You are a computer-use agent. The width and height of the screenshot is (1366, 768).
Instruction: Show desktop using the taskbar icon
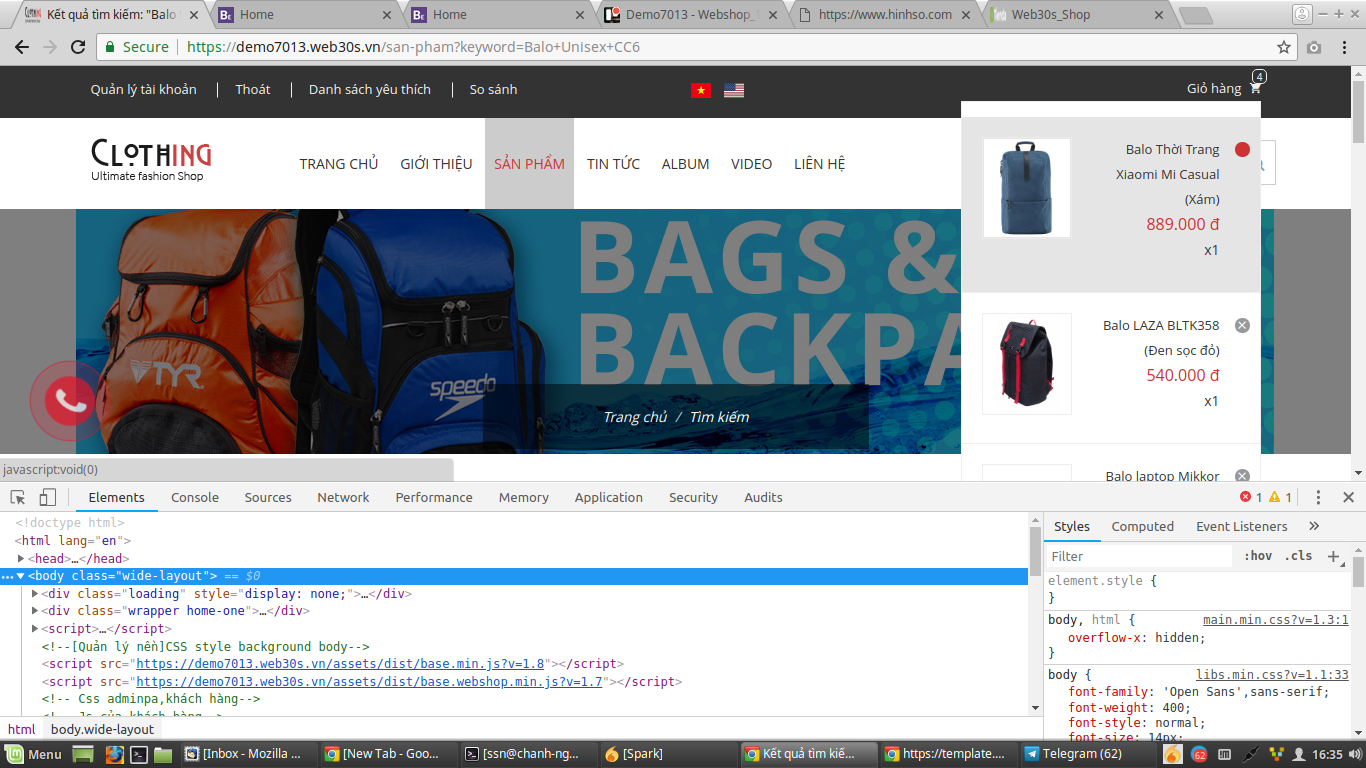(84, 754)
